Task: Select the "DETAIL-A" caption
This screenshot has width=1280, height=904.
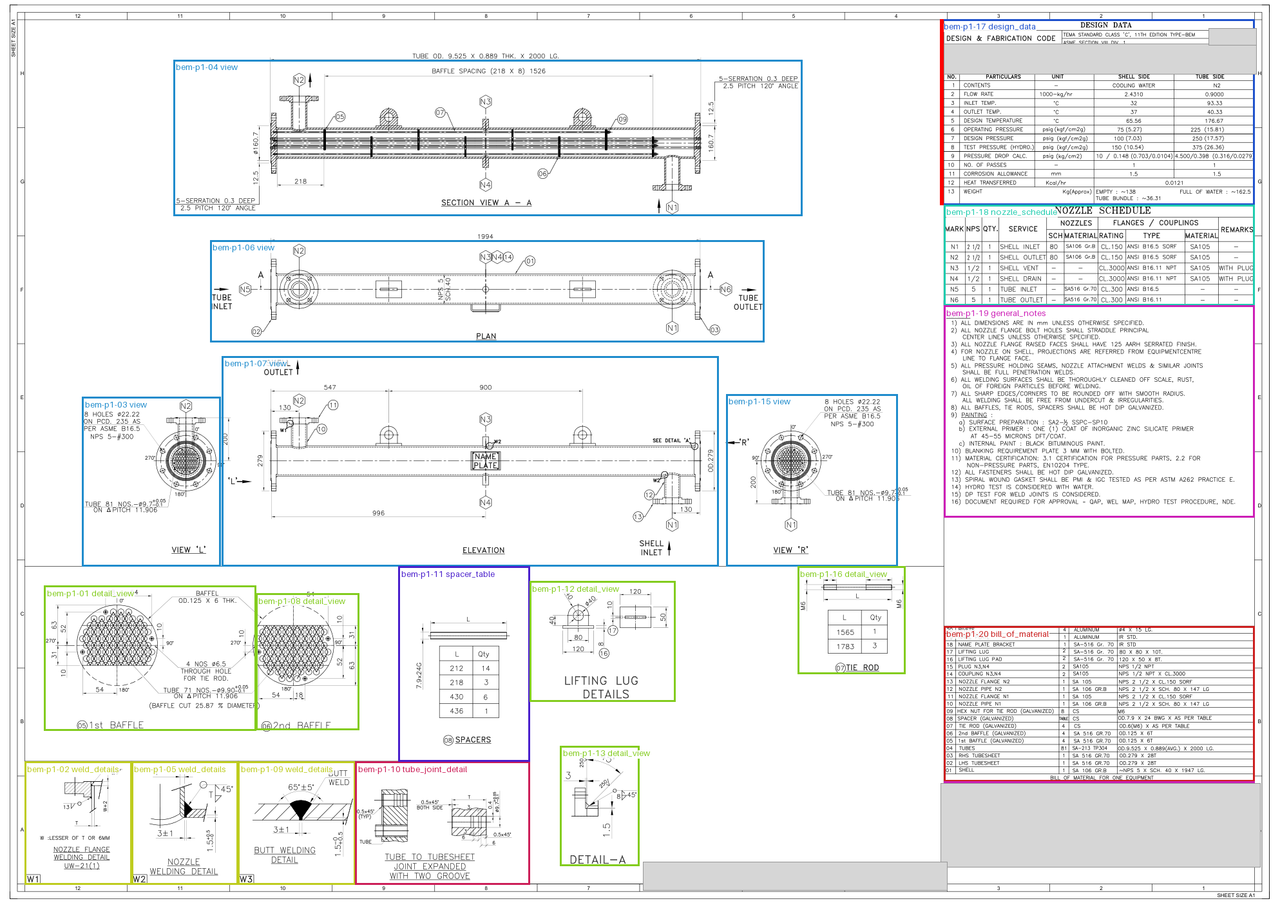Action: [x=597, y=859]
